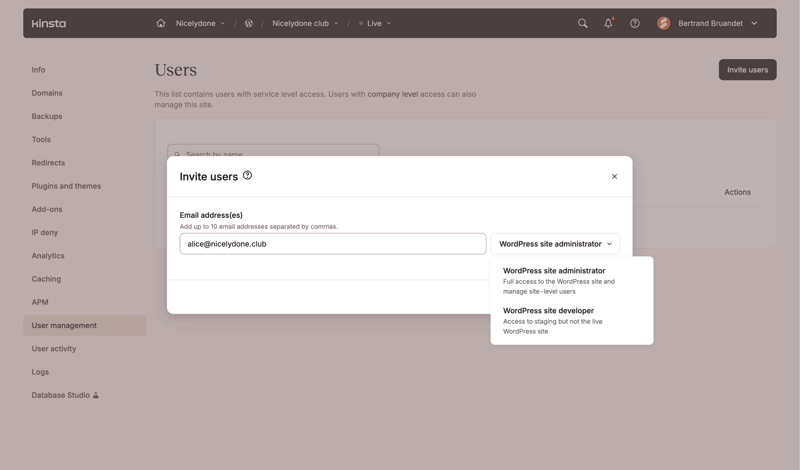
Task: Collapse the WordPress site administrator role dropdown
Action: click(555, 244)
